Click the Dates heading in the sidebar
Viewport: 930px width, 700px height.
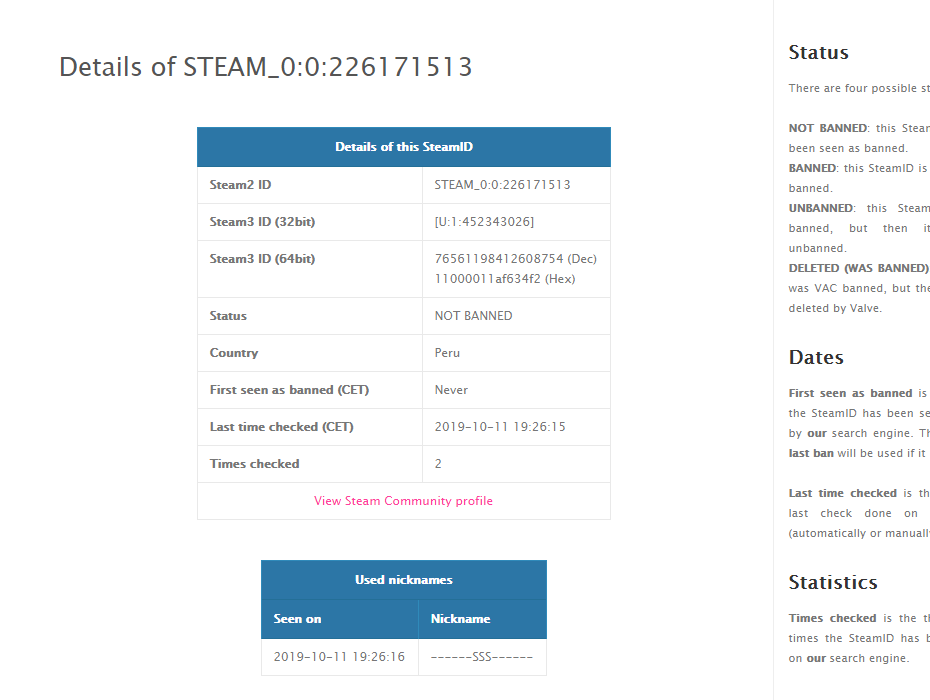click(816, 357)
